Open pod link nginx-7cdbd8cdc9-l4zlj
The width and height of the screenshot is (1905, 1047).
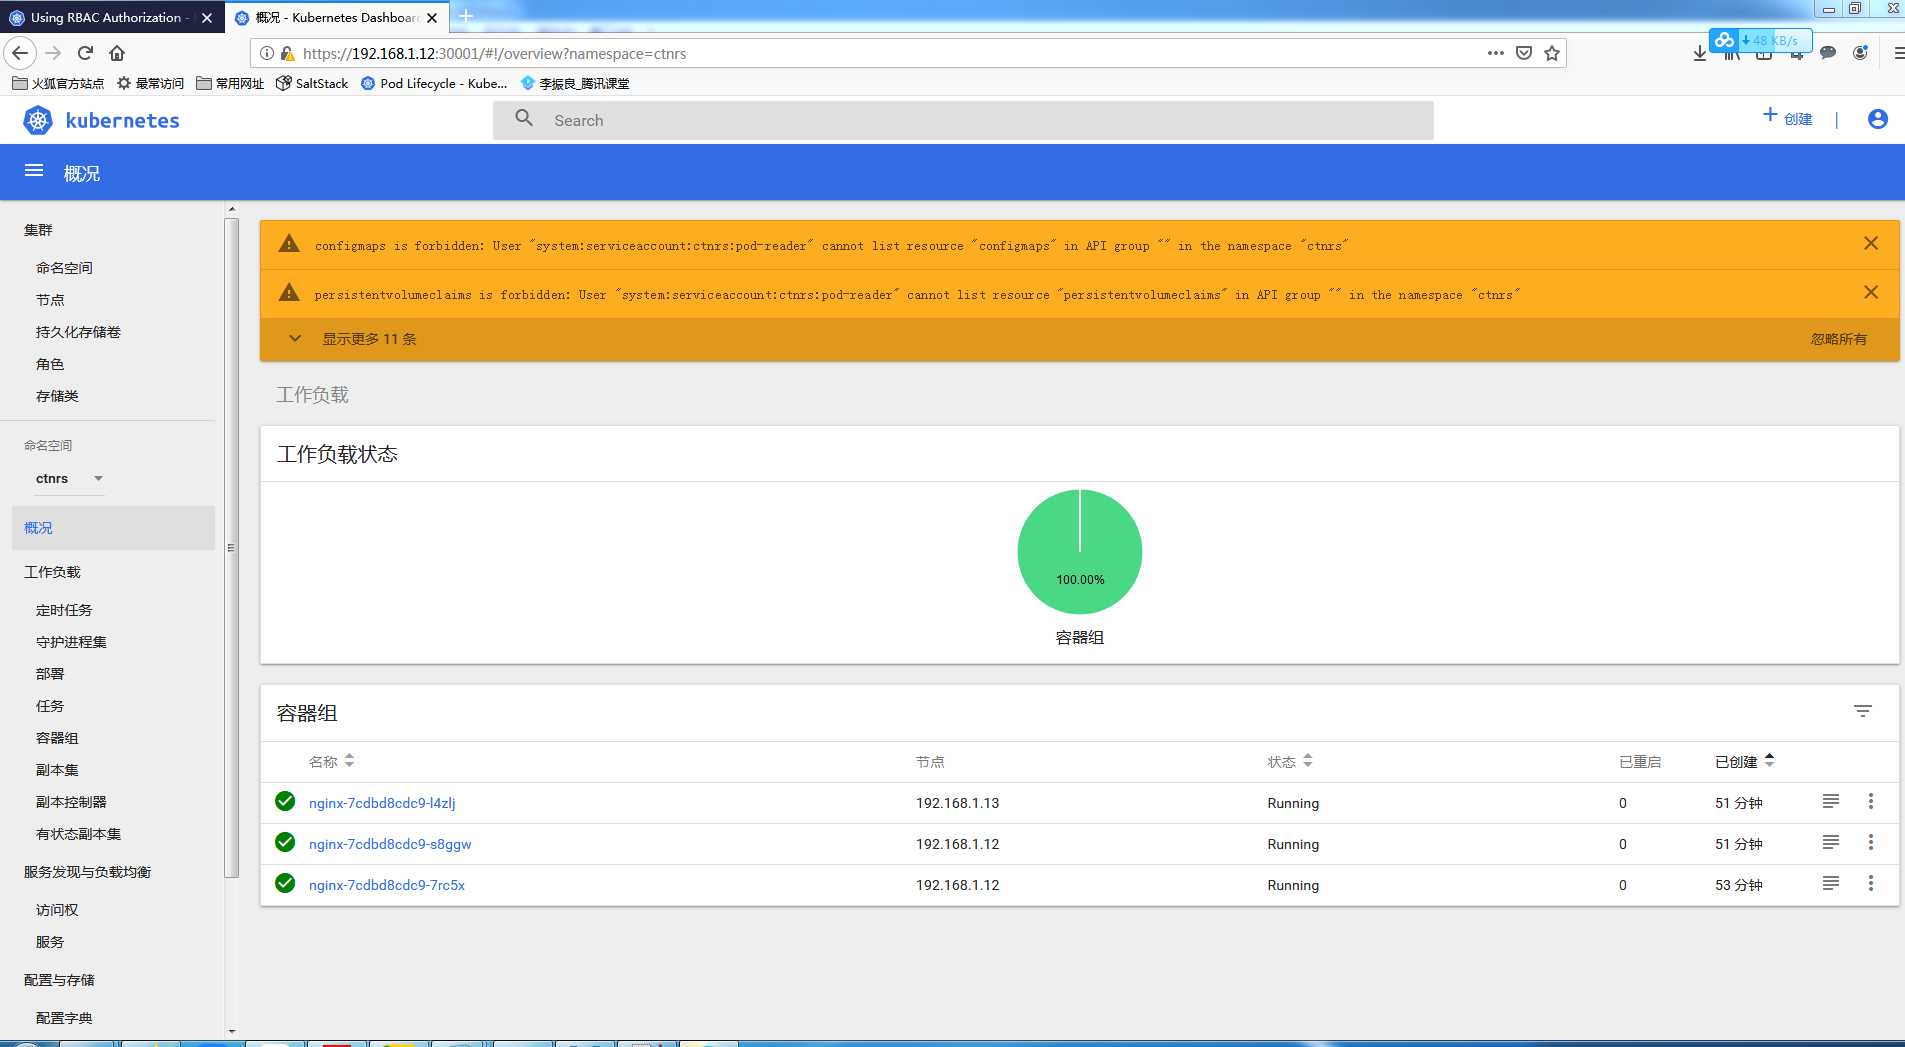tap(382, 803)
